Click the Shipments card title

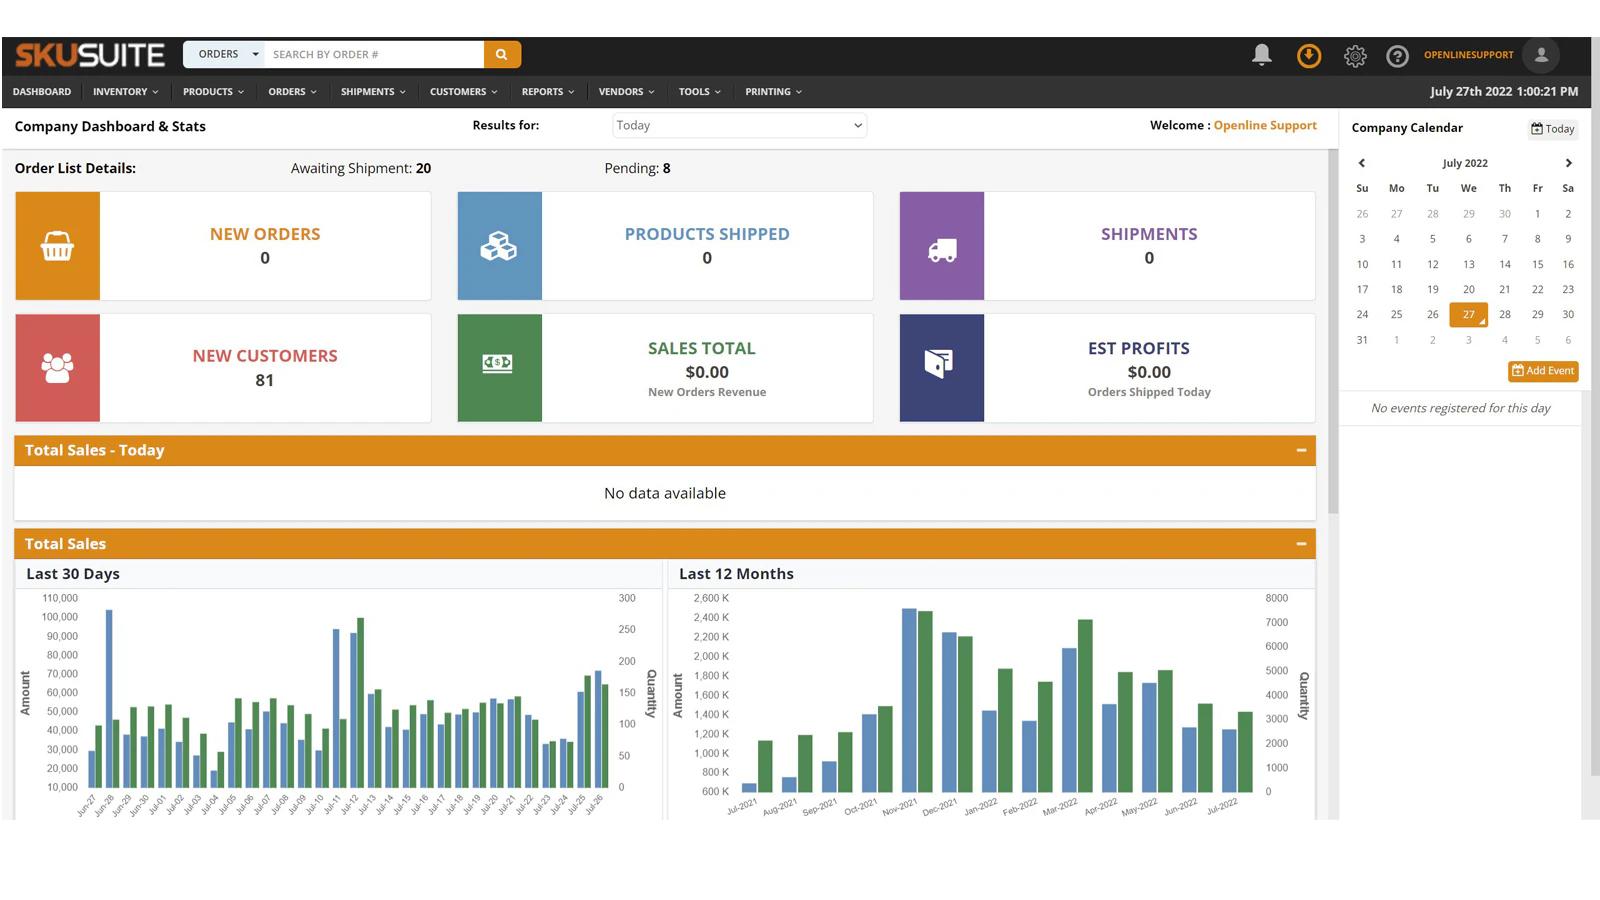click(x=1149, y=234)
